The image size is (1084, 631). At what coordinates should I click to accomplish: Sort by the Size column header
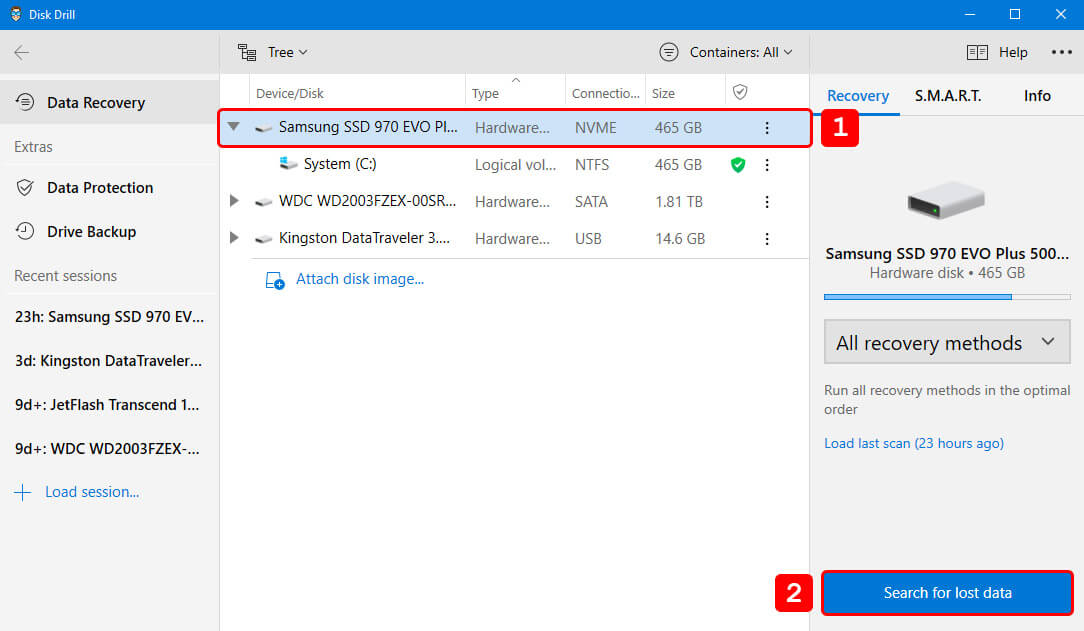pos(663,93)
